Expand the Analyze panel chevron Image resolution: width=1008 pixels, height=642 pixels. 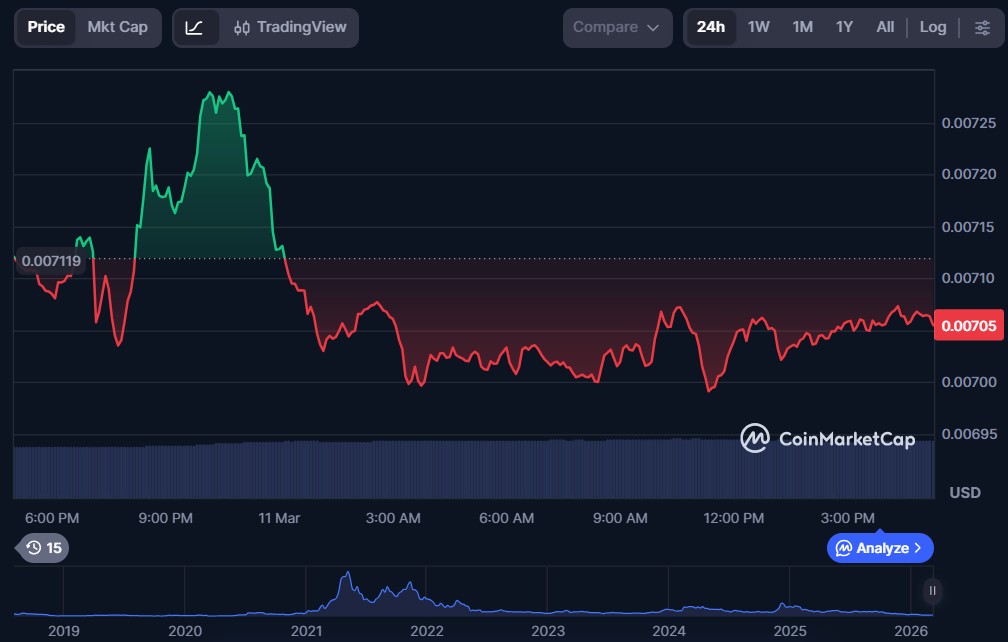918,548
